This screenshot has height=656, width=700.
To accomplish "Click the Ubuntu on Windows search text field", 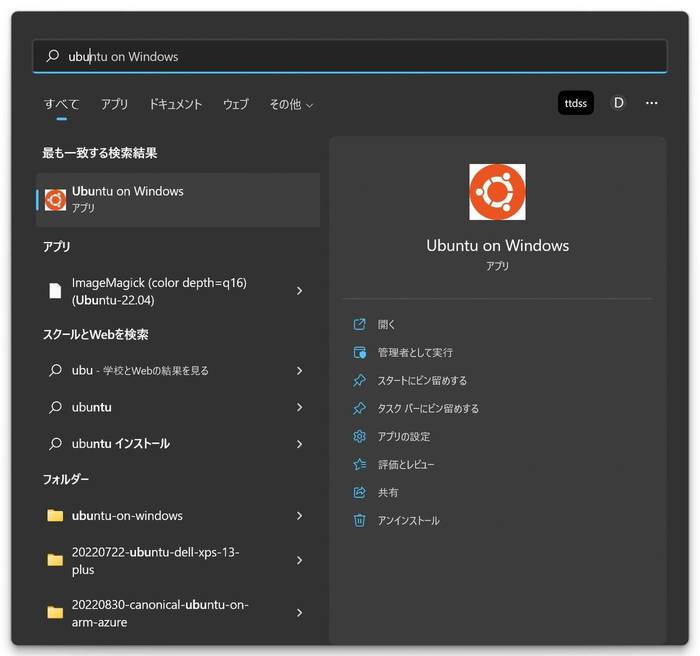I will [x=350, y=56].
